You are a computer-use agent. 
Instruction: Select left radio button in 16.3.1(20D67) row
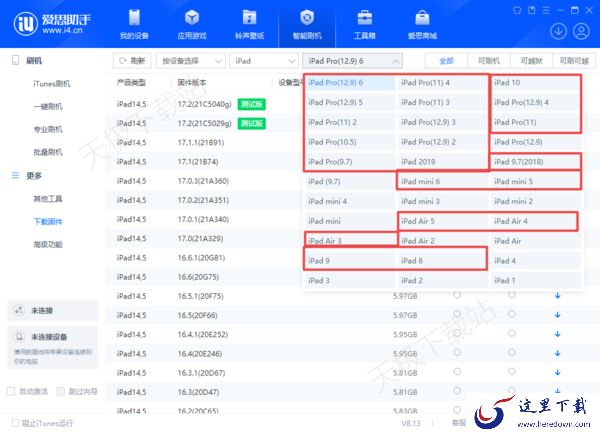[x=457, y=372]
